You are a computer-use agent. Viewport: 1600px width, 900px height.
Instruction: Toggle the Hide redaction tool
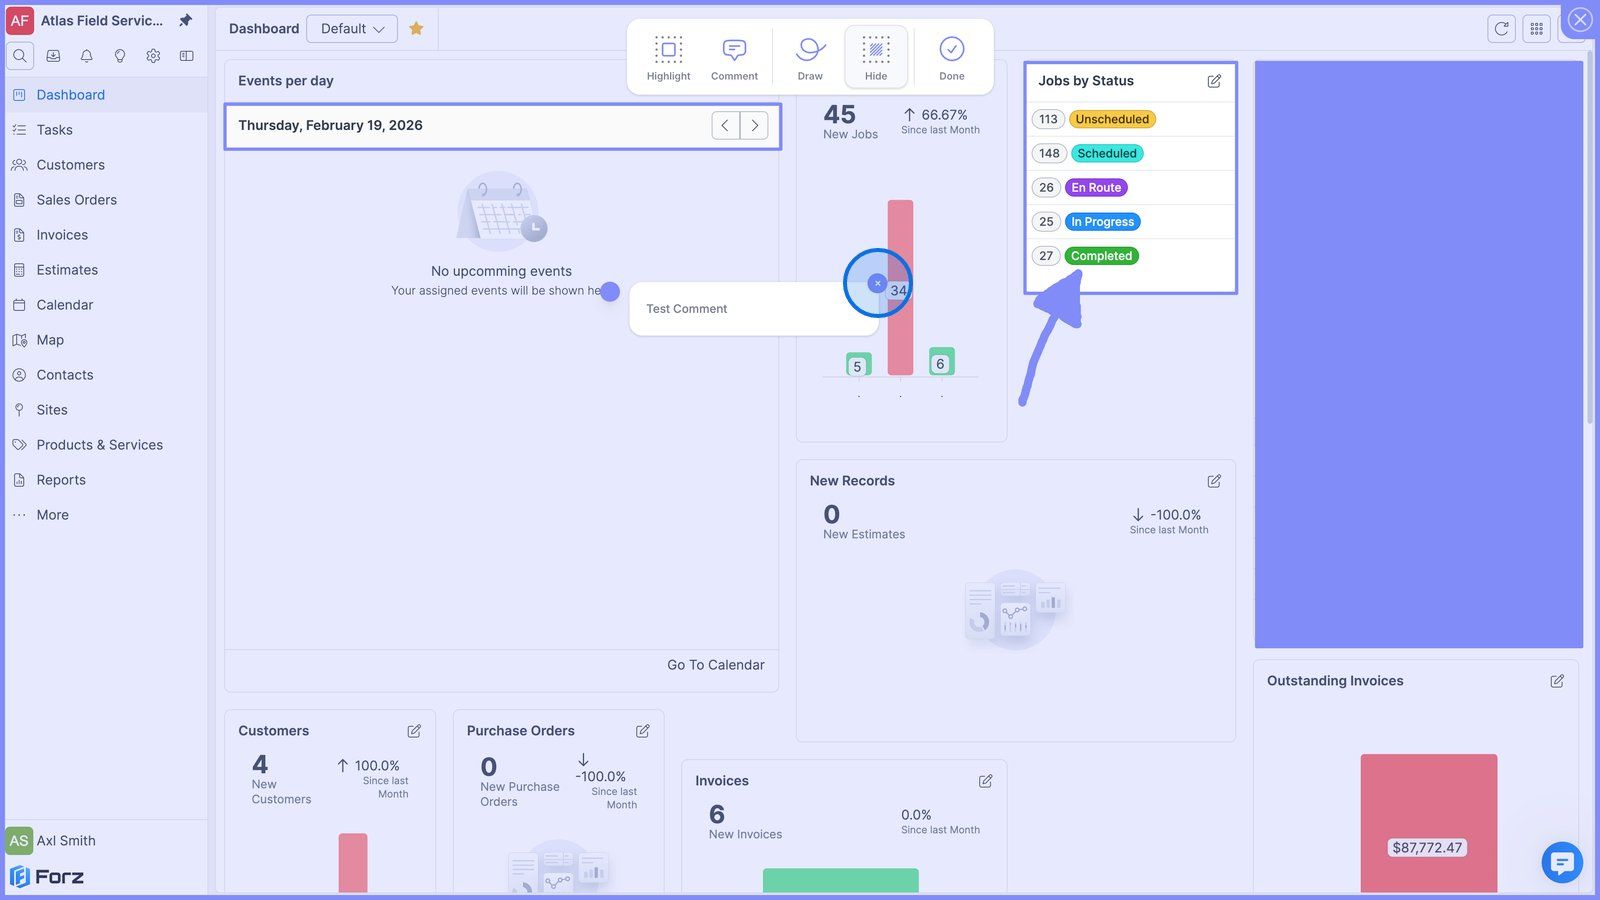point(876,58)
